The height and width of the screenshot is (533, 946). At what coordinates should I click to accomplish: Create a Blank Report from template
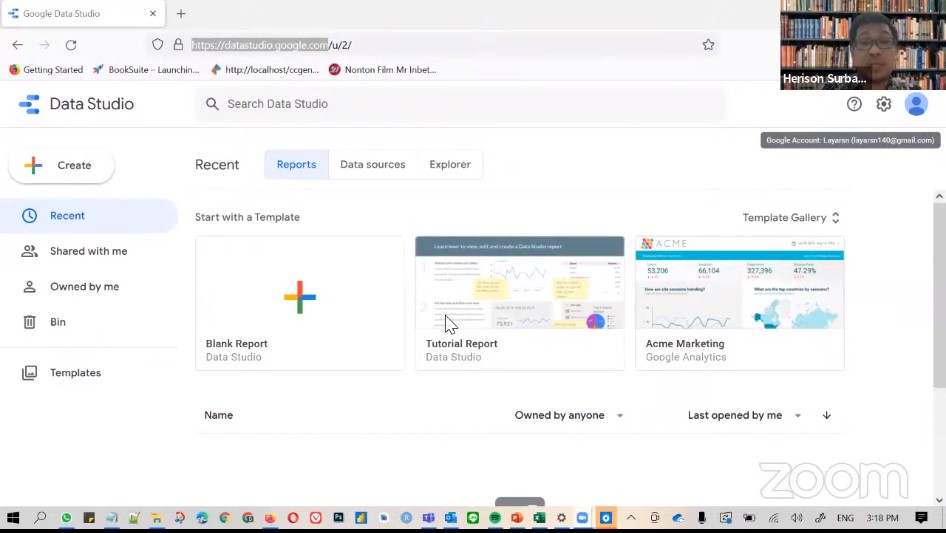tap(299, 303)
